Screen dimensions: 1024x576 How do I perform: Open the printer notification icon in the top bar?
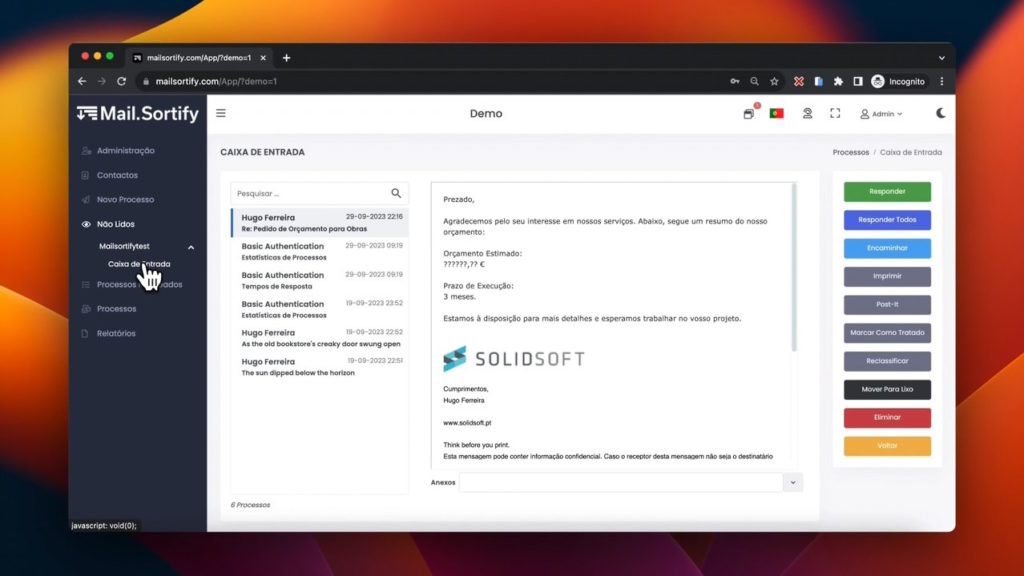tap(748, 113)
